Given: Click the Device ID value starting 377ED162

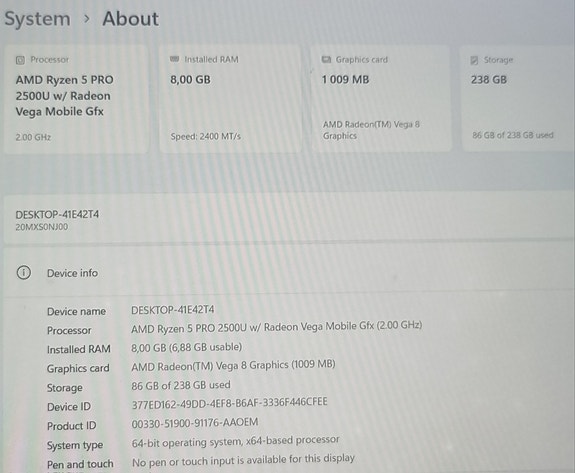Looking at the screenshot, I should 230,403.
